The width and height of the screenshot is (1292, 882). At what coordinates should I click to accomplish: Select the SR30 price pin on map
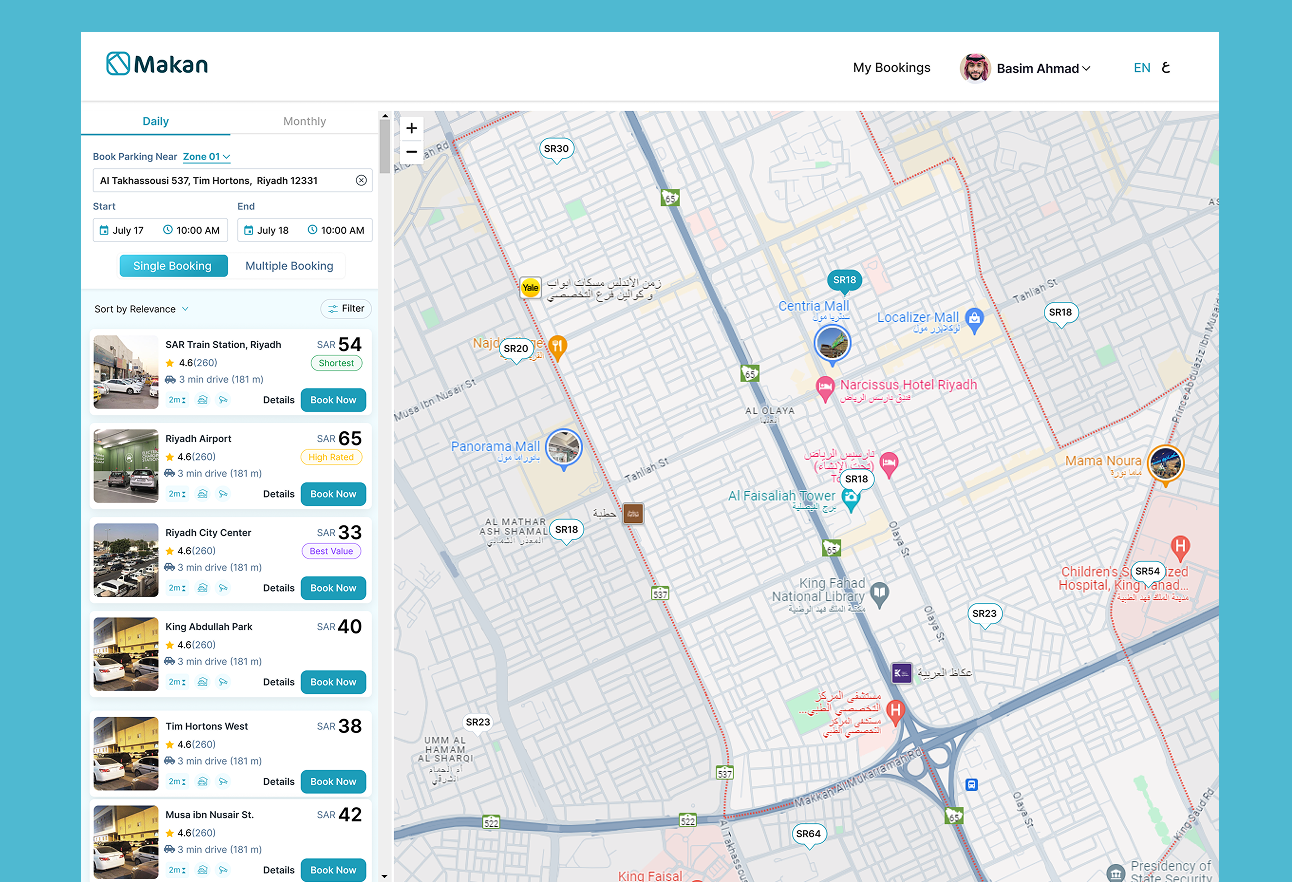click(x=556, y=149)
